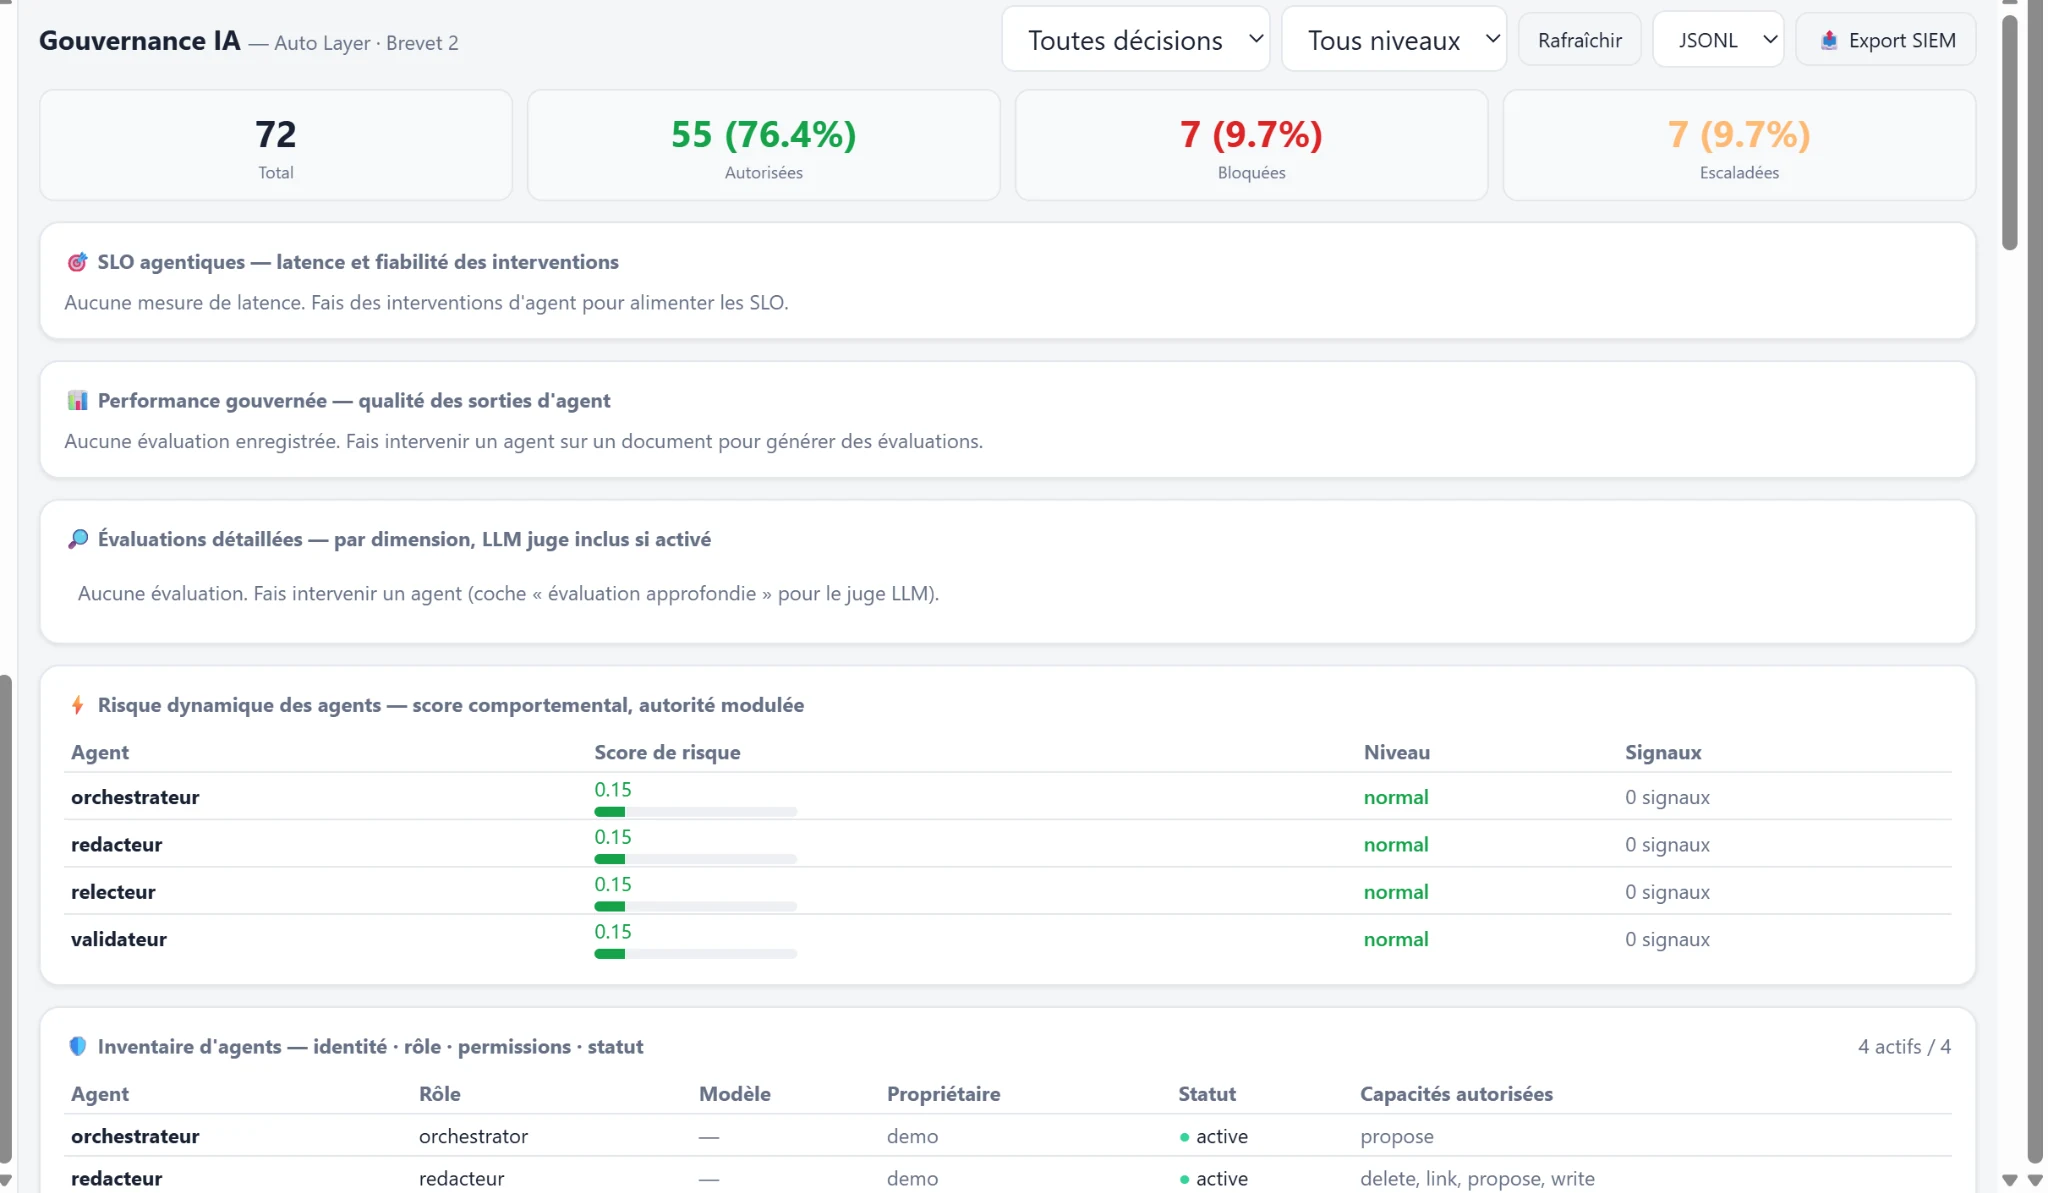Click normal level for relecteur

click(1396, 892)
